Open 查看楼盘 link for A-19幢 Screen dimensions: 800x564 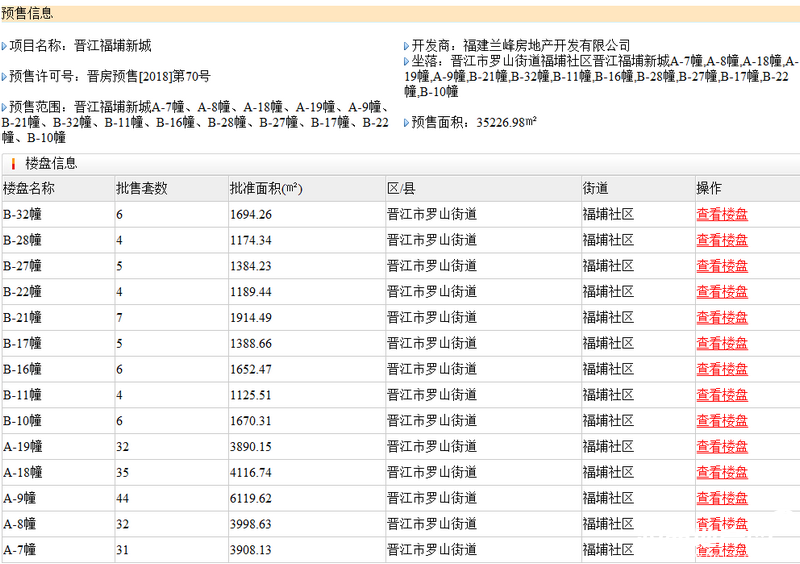(x=722, y=447)
